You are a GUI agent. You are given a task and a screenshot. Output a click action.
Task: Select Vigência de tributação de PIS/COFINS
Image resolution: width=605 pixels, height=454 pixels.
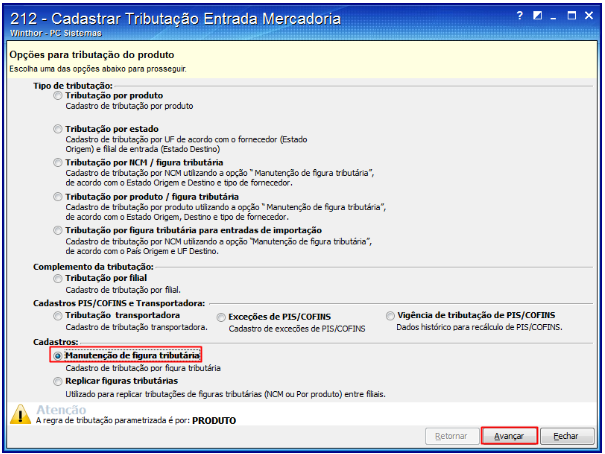click(390, 316)
